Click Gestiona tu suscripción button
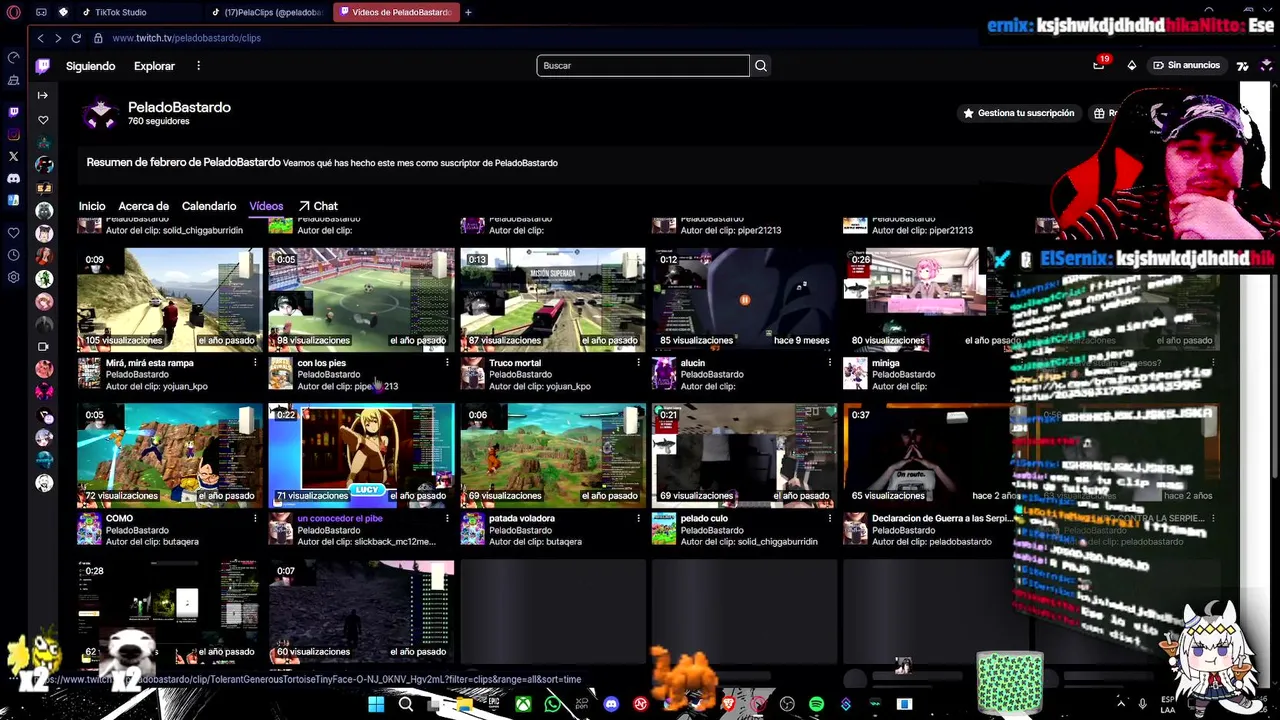This screenshot has width=1280, height=720. 1018,113
